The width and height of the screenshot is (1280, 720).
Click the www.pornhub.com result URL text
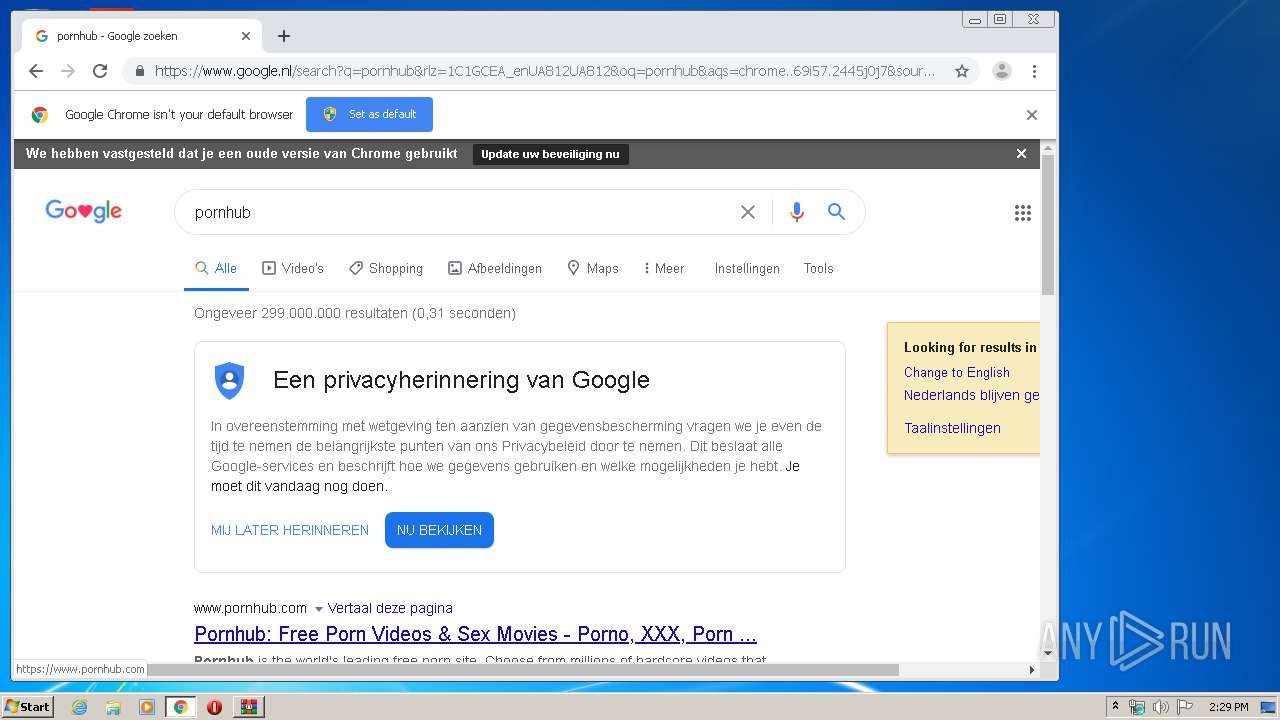[250, 608]
